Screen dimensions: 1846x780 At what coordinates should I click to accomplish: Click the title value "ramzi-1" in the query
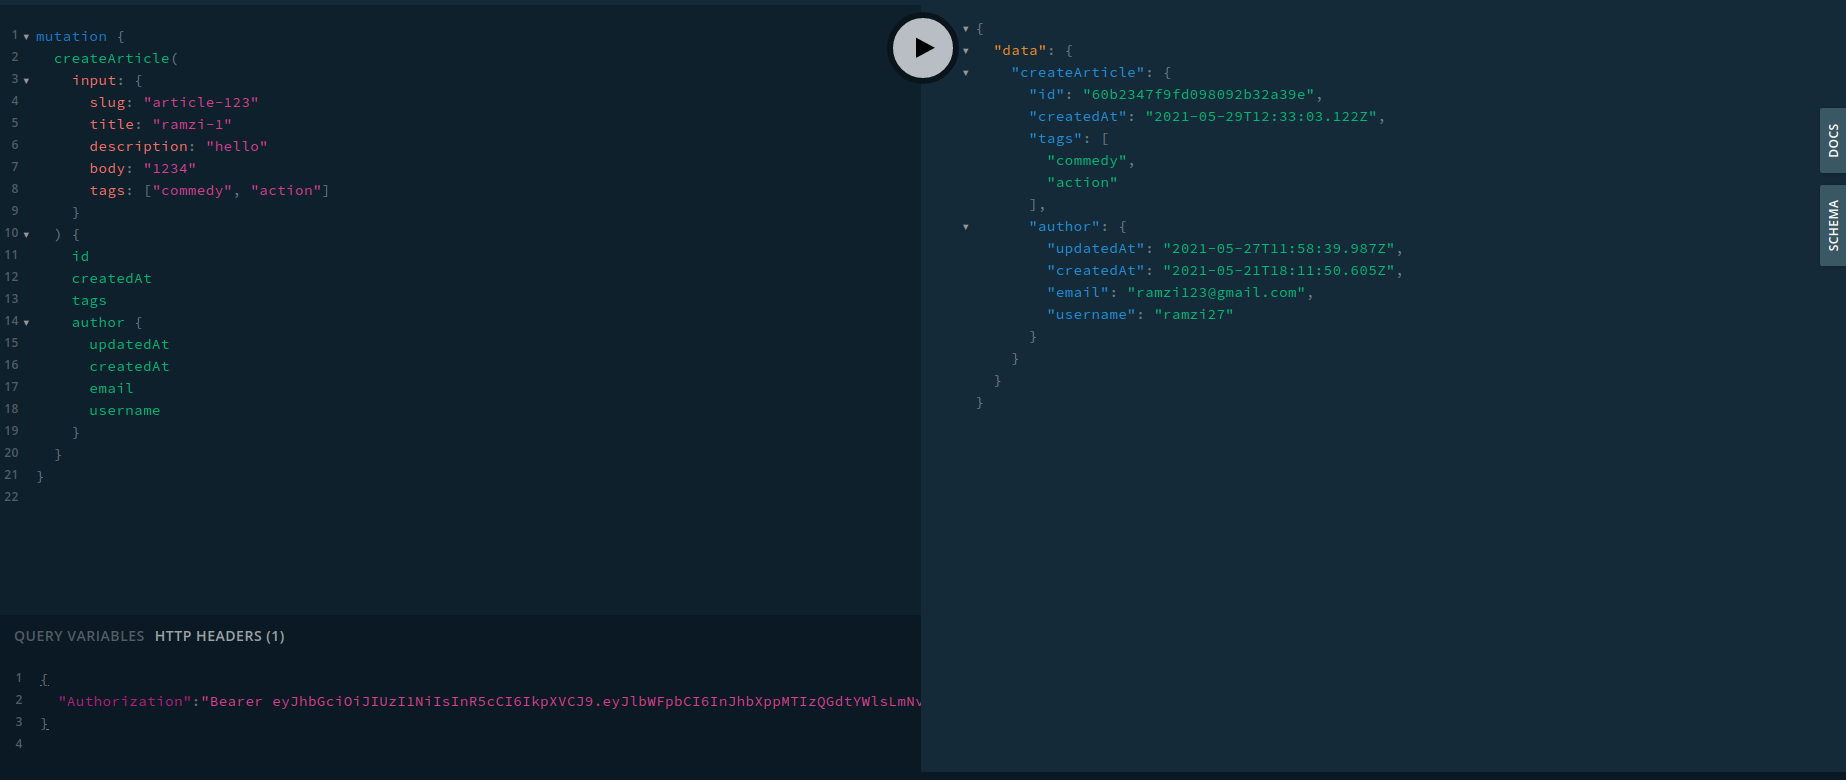click(x=192, y=125)
